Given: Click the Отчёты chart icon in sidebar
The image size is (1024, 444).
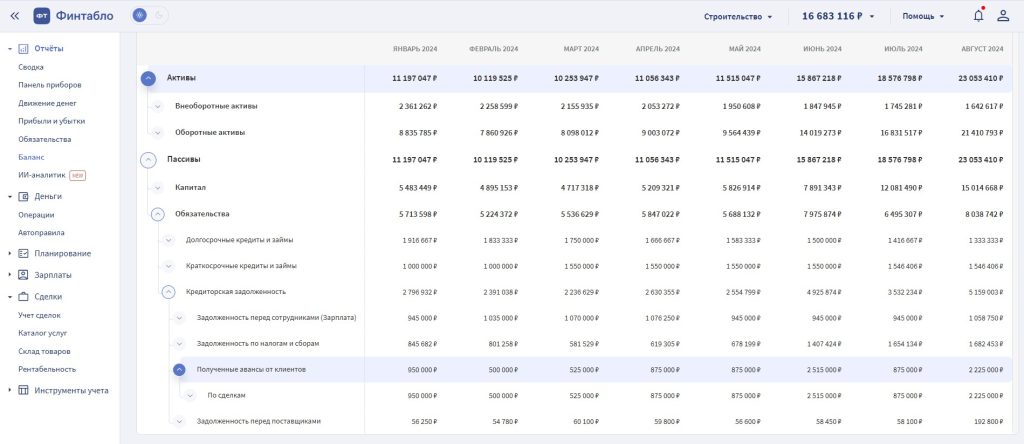Looking at the screenshot, I should coord(24,48).
